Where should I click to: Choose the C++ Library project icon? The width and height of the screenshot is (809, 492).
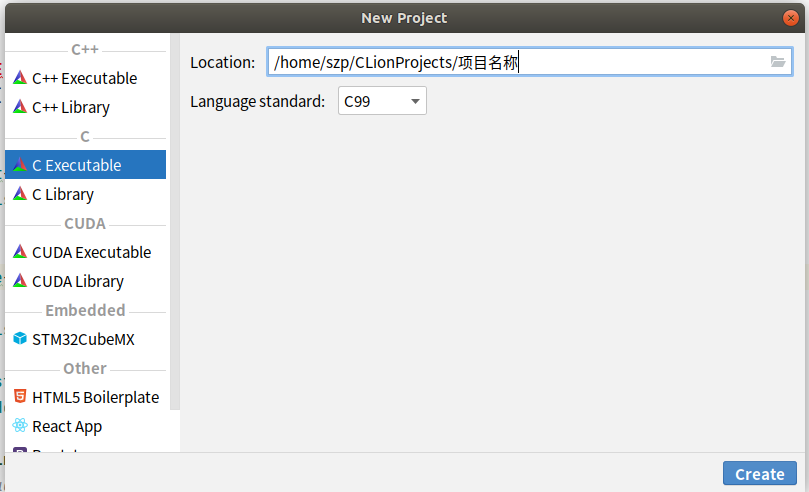[x=20, y=107]
